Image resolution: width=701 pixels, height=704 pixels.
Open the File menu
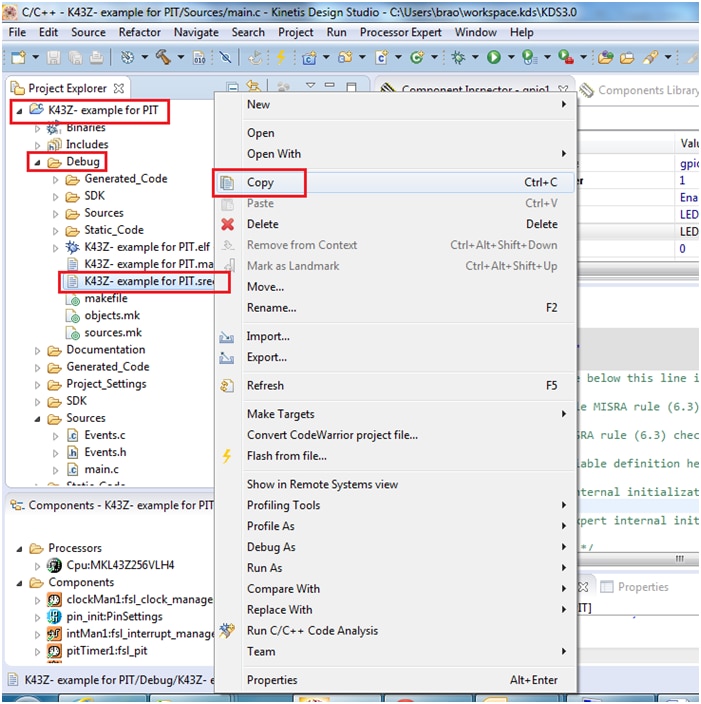17,32
